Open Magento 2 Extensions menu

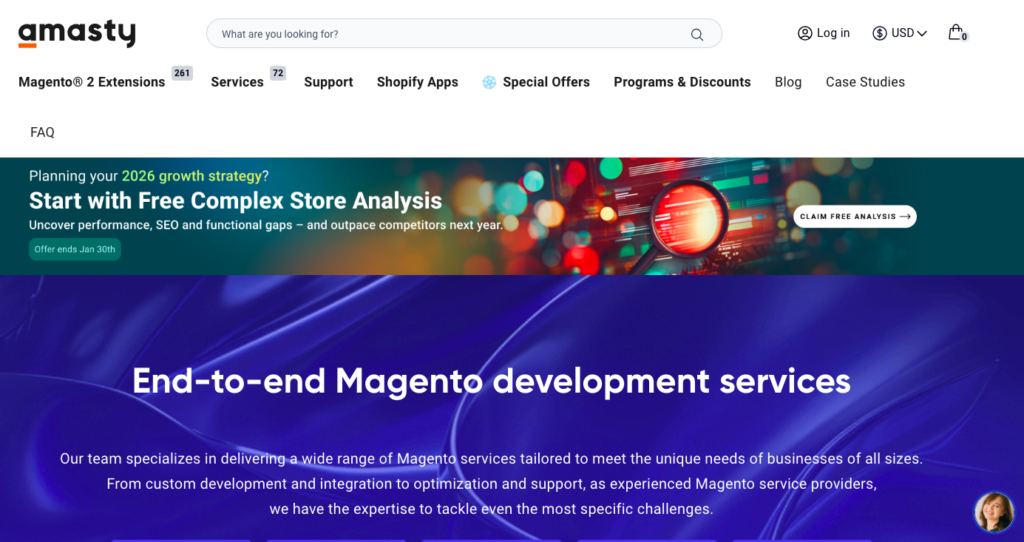click(x=91, y=82)
